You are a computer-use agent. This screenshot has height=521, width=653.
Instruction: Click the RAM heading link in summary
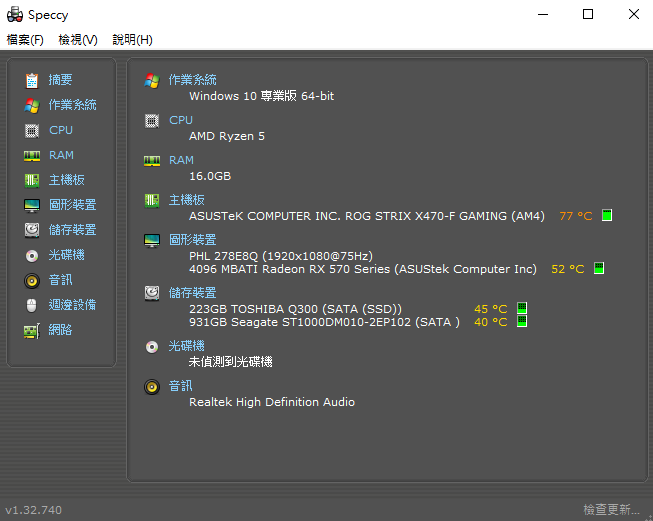[x=181, y=160]
